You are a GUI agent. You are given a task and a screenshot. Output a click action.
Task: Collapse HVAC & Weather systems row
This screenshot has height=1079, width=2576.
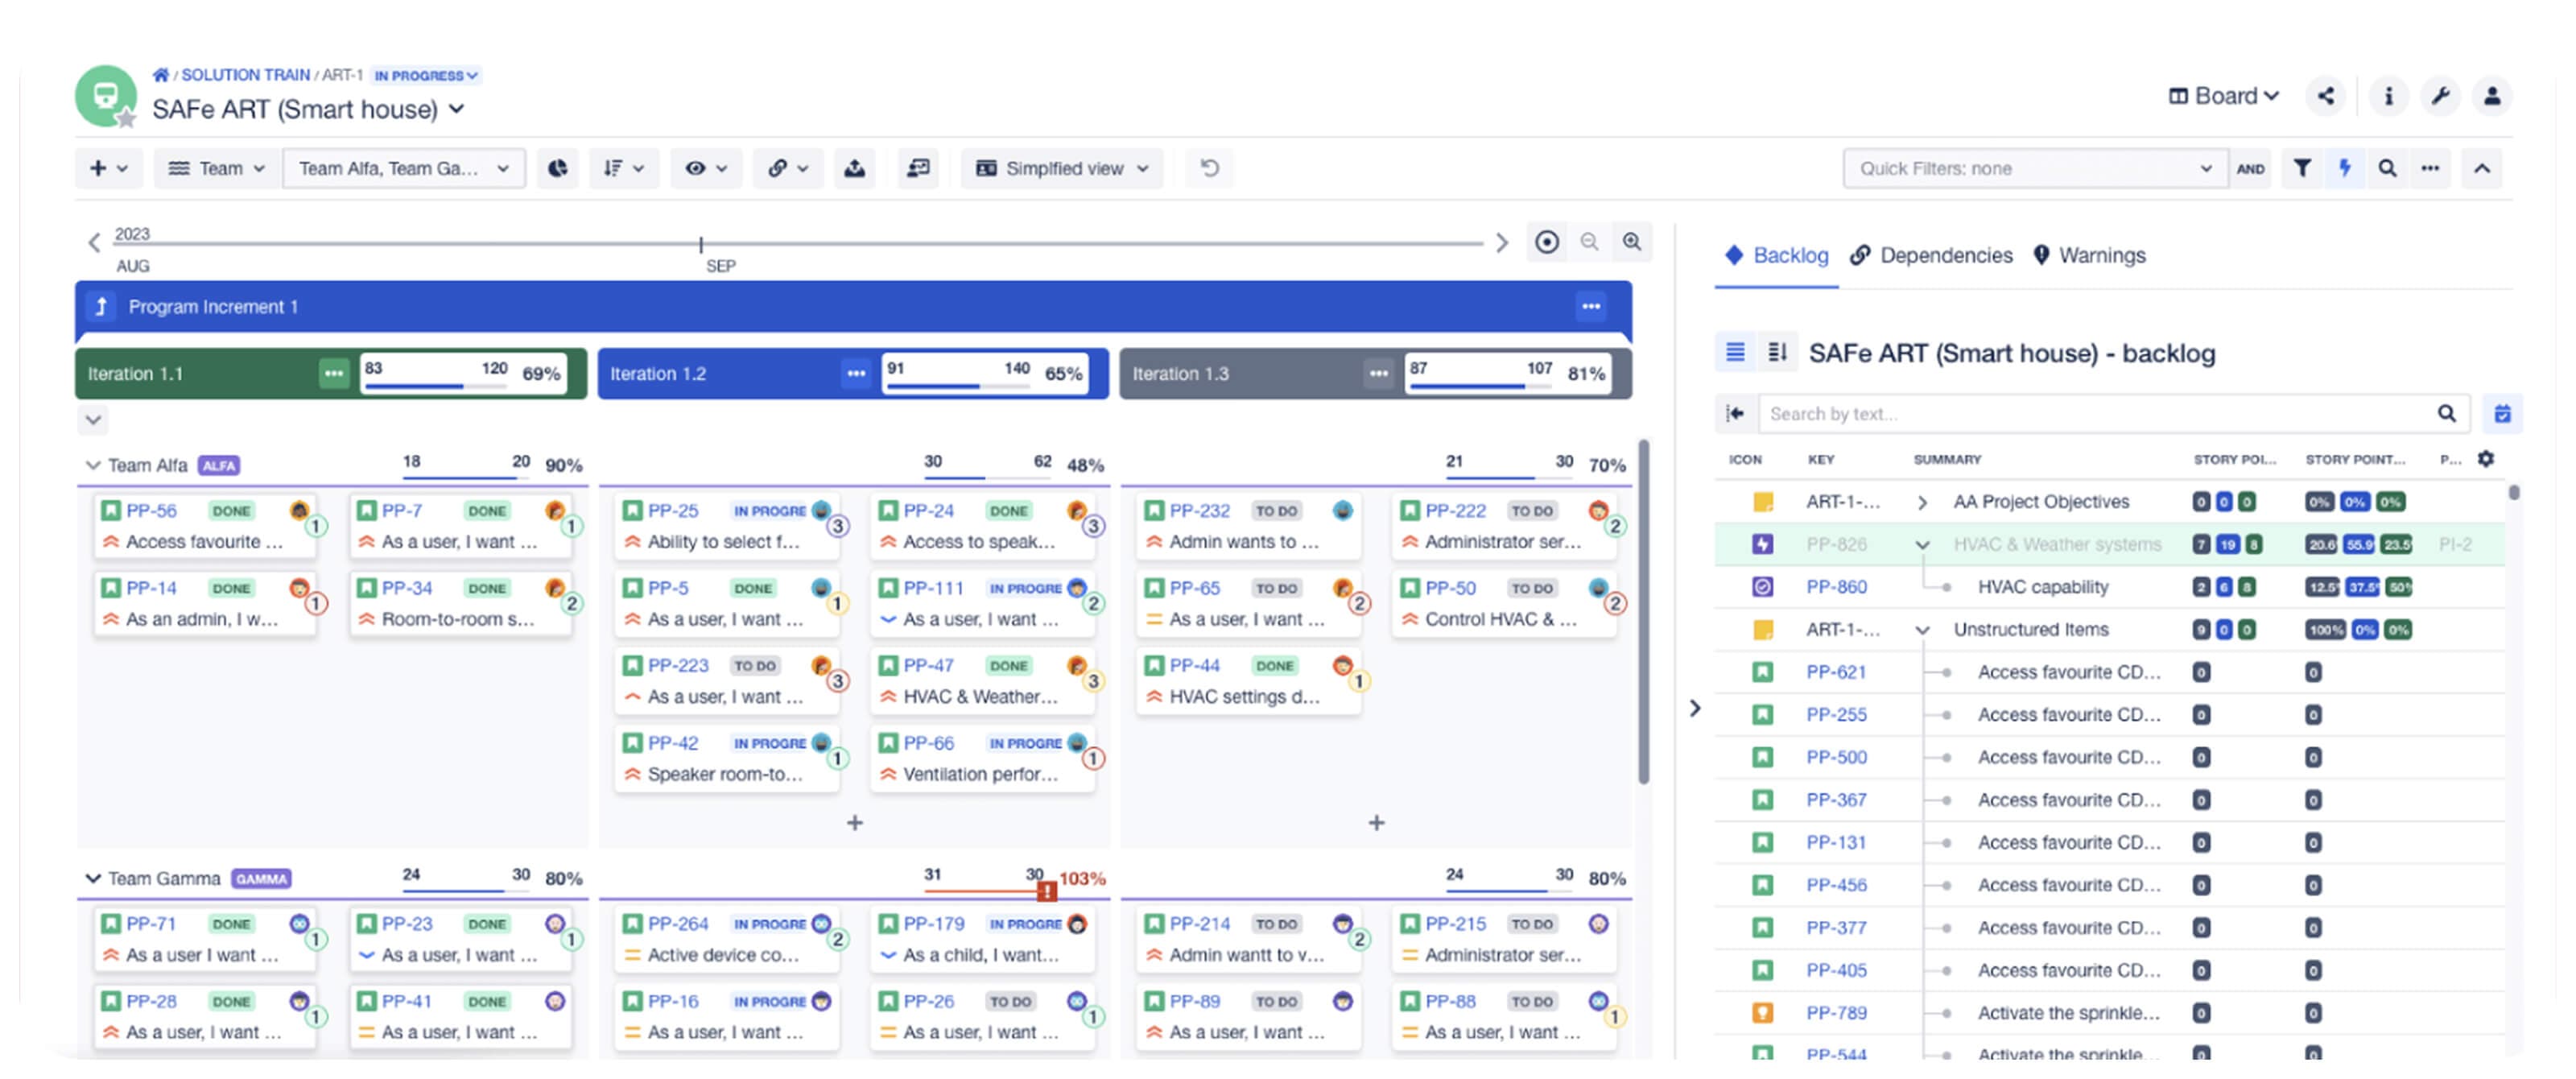pyautogui.click(x=1921, y=545)
